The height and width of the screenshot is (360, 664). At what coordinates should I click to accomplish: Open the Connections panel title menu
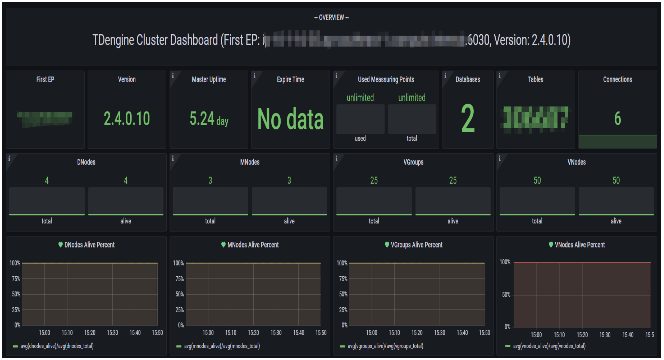(617, 79)
